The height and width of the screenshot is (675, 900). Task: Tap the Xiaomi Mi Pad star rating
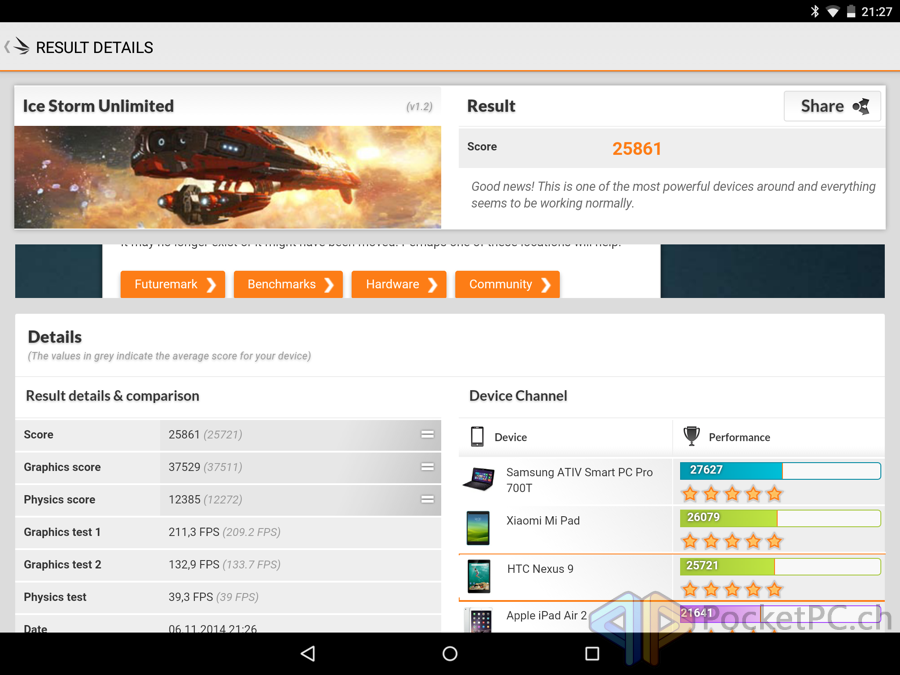732,541
